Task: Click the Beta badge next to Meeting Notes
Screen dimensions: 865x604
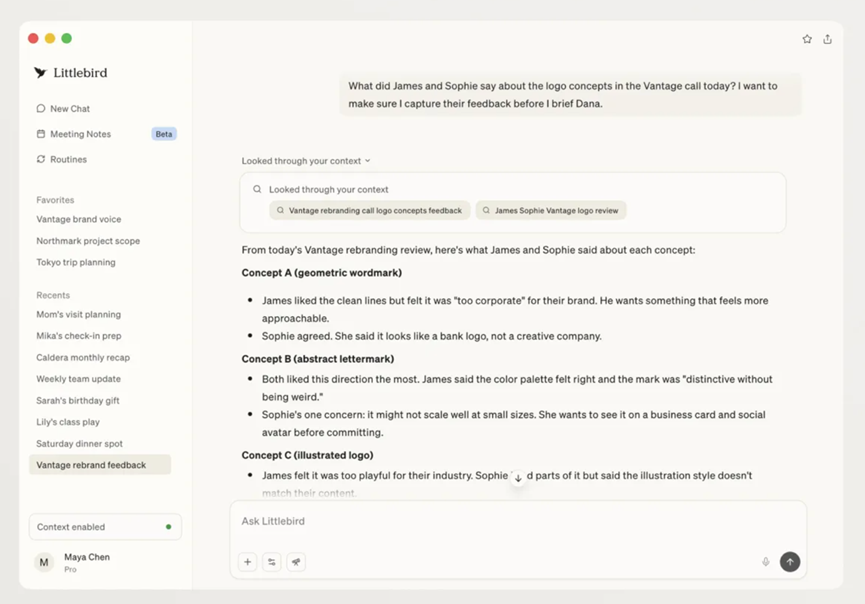Action: click(164, 134)
